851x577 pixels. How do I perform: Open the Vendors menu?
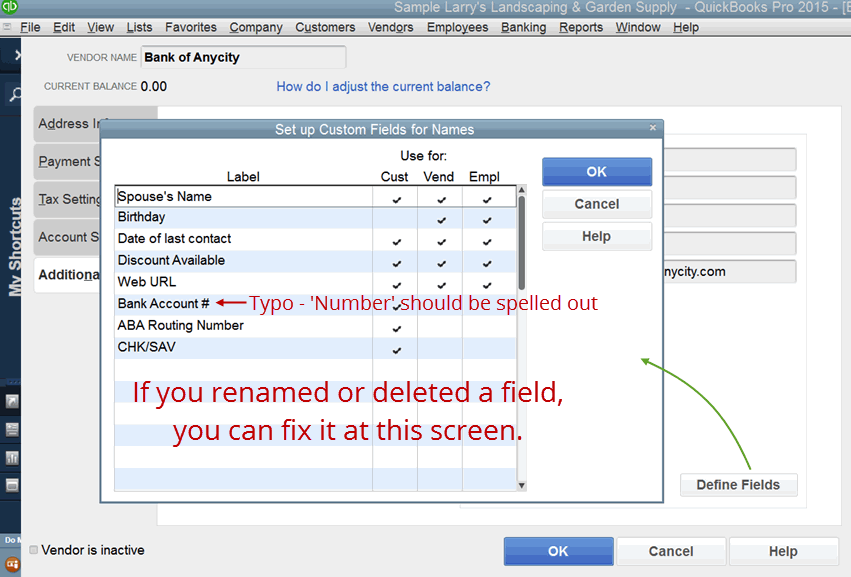pyautogui.click(x=390, y=27)
